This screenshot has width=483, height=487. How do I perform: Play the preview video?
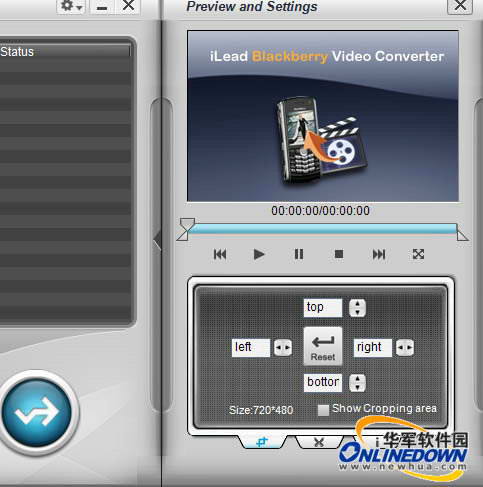pyautogui.click(x=259, y=254)
